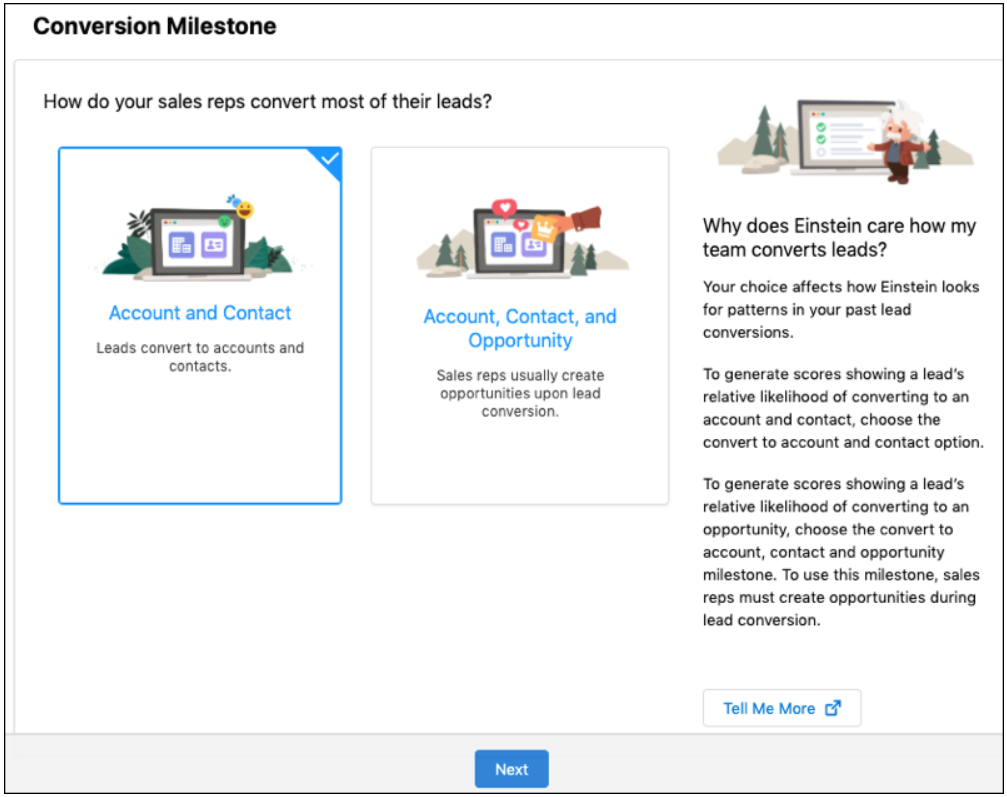Click the purple contact card icon in the Account and Contact card
The image size is (1007, 797).
point(214,244)
